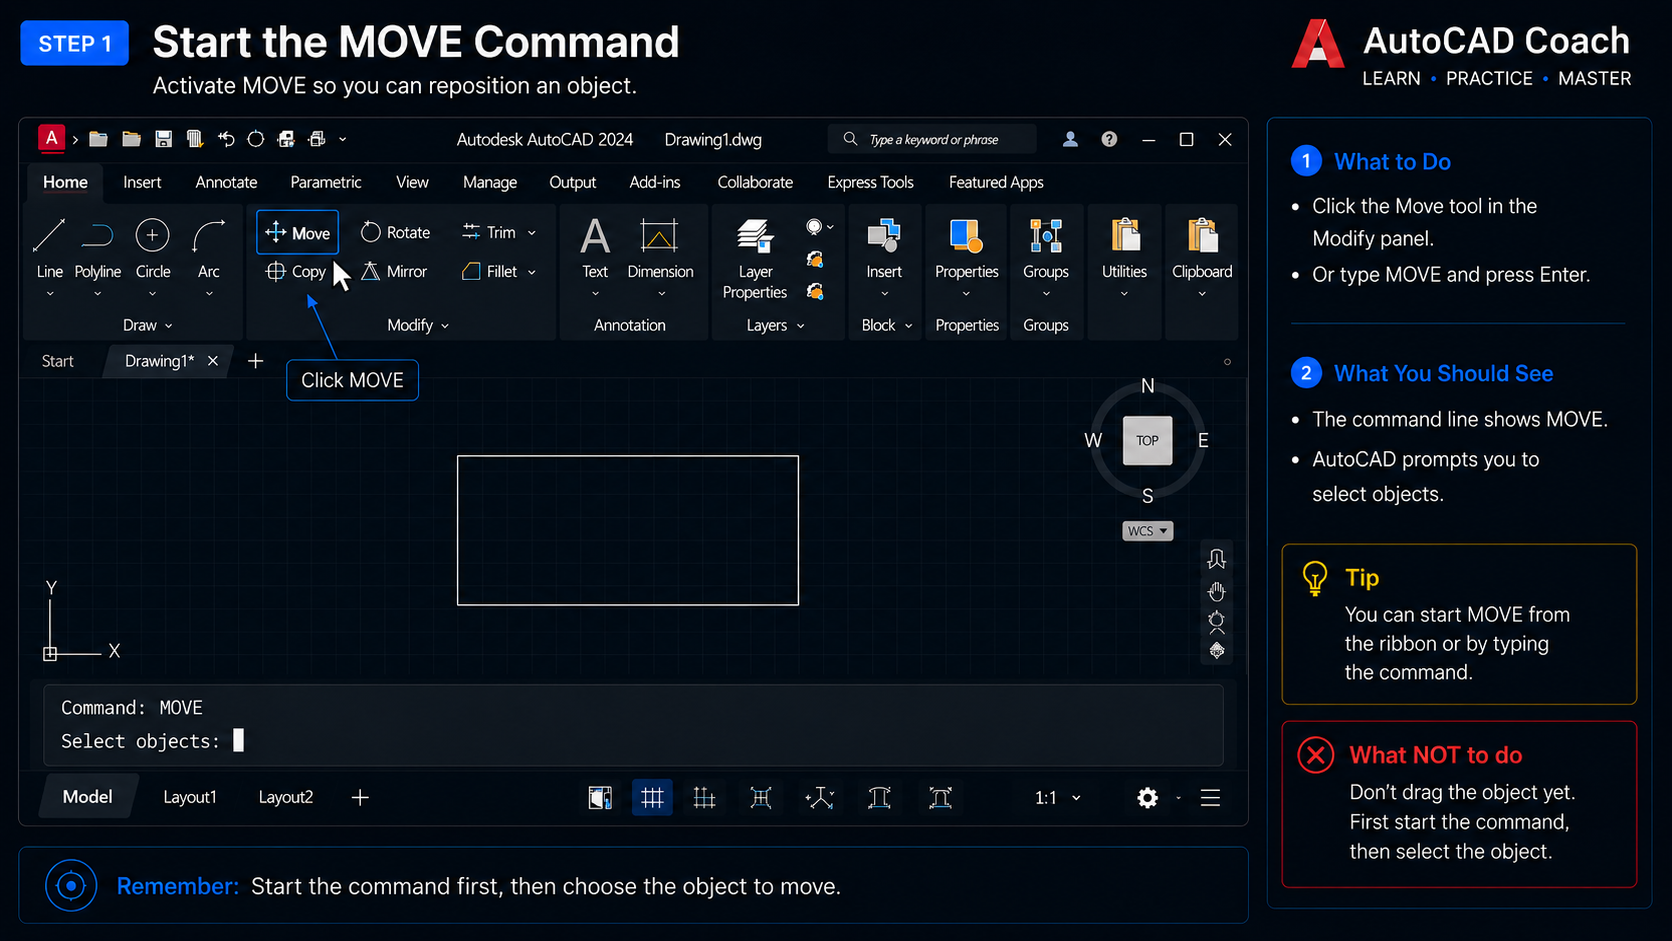Click the Copy tool
Screen dimensions: 1672x941
point(296,271)
